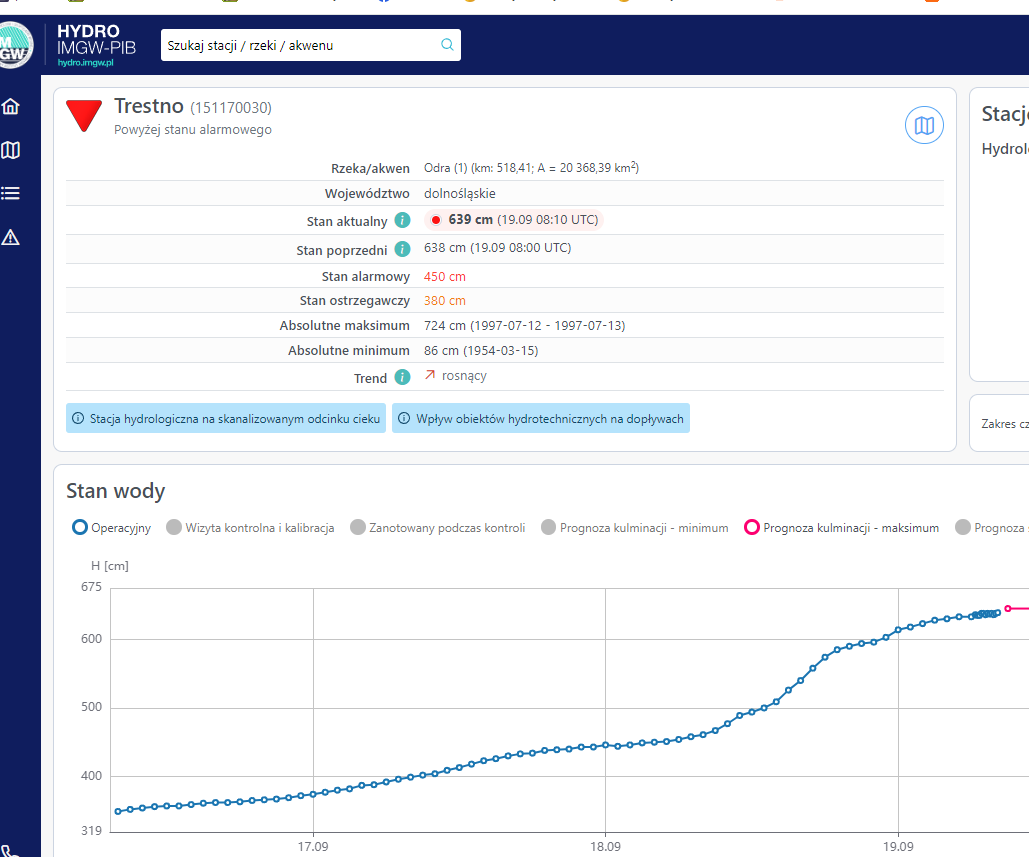Click info icon next to Stan aktualny
The image size is (1029, 857).
tap(402, 220)
